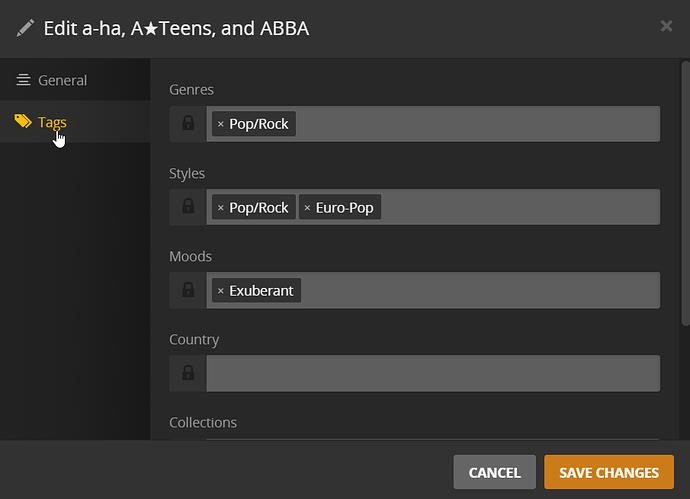Screen dimensions: 690x499
Task: Toggle the Country field lock
Action: tap(188, 373)
